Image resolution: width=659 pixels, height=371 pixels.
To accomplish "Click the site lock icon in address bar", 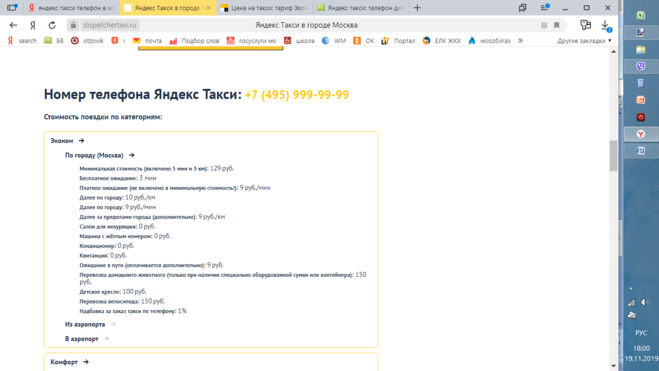I will click(73, 25).
